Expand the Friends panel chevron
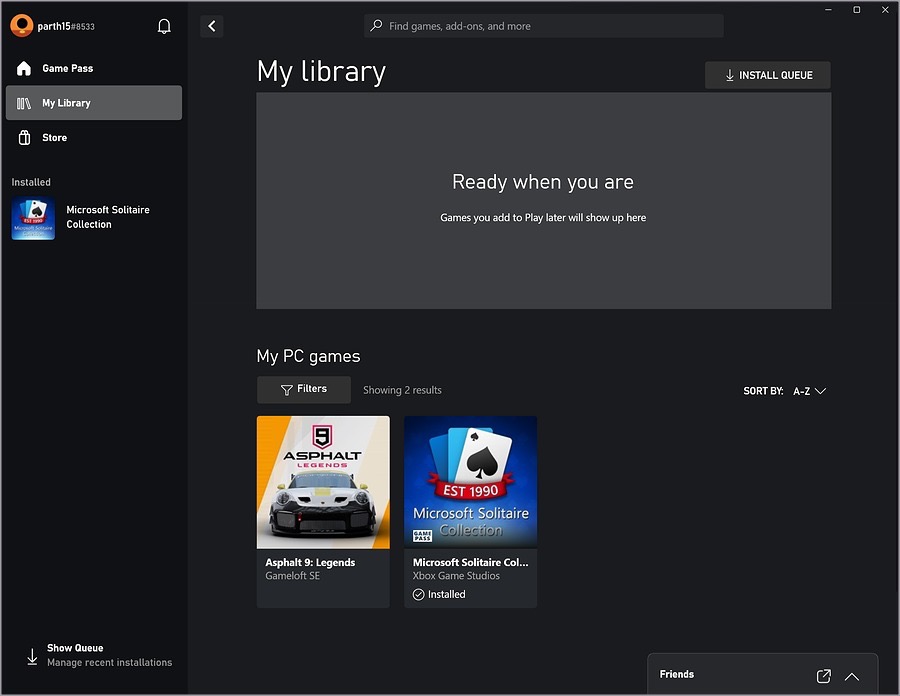The image size is (900, 696). pyautogui.click(x=852, y=676)
